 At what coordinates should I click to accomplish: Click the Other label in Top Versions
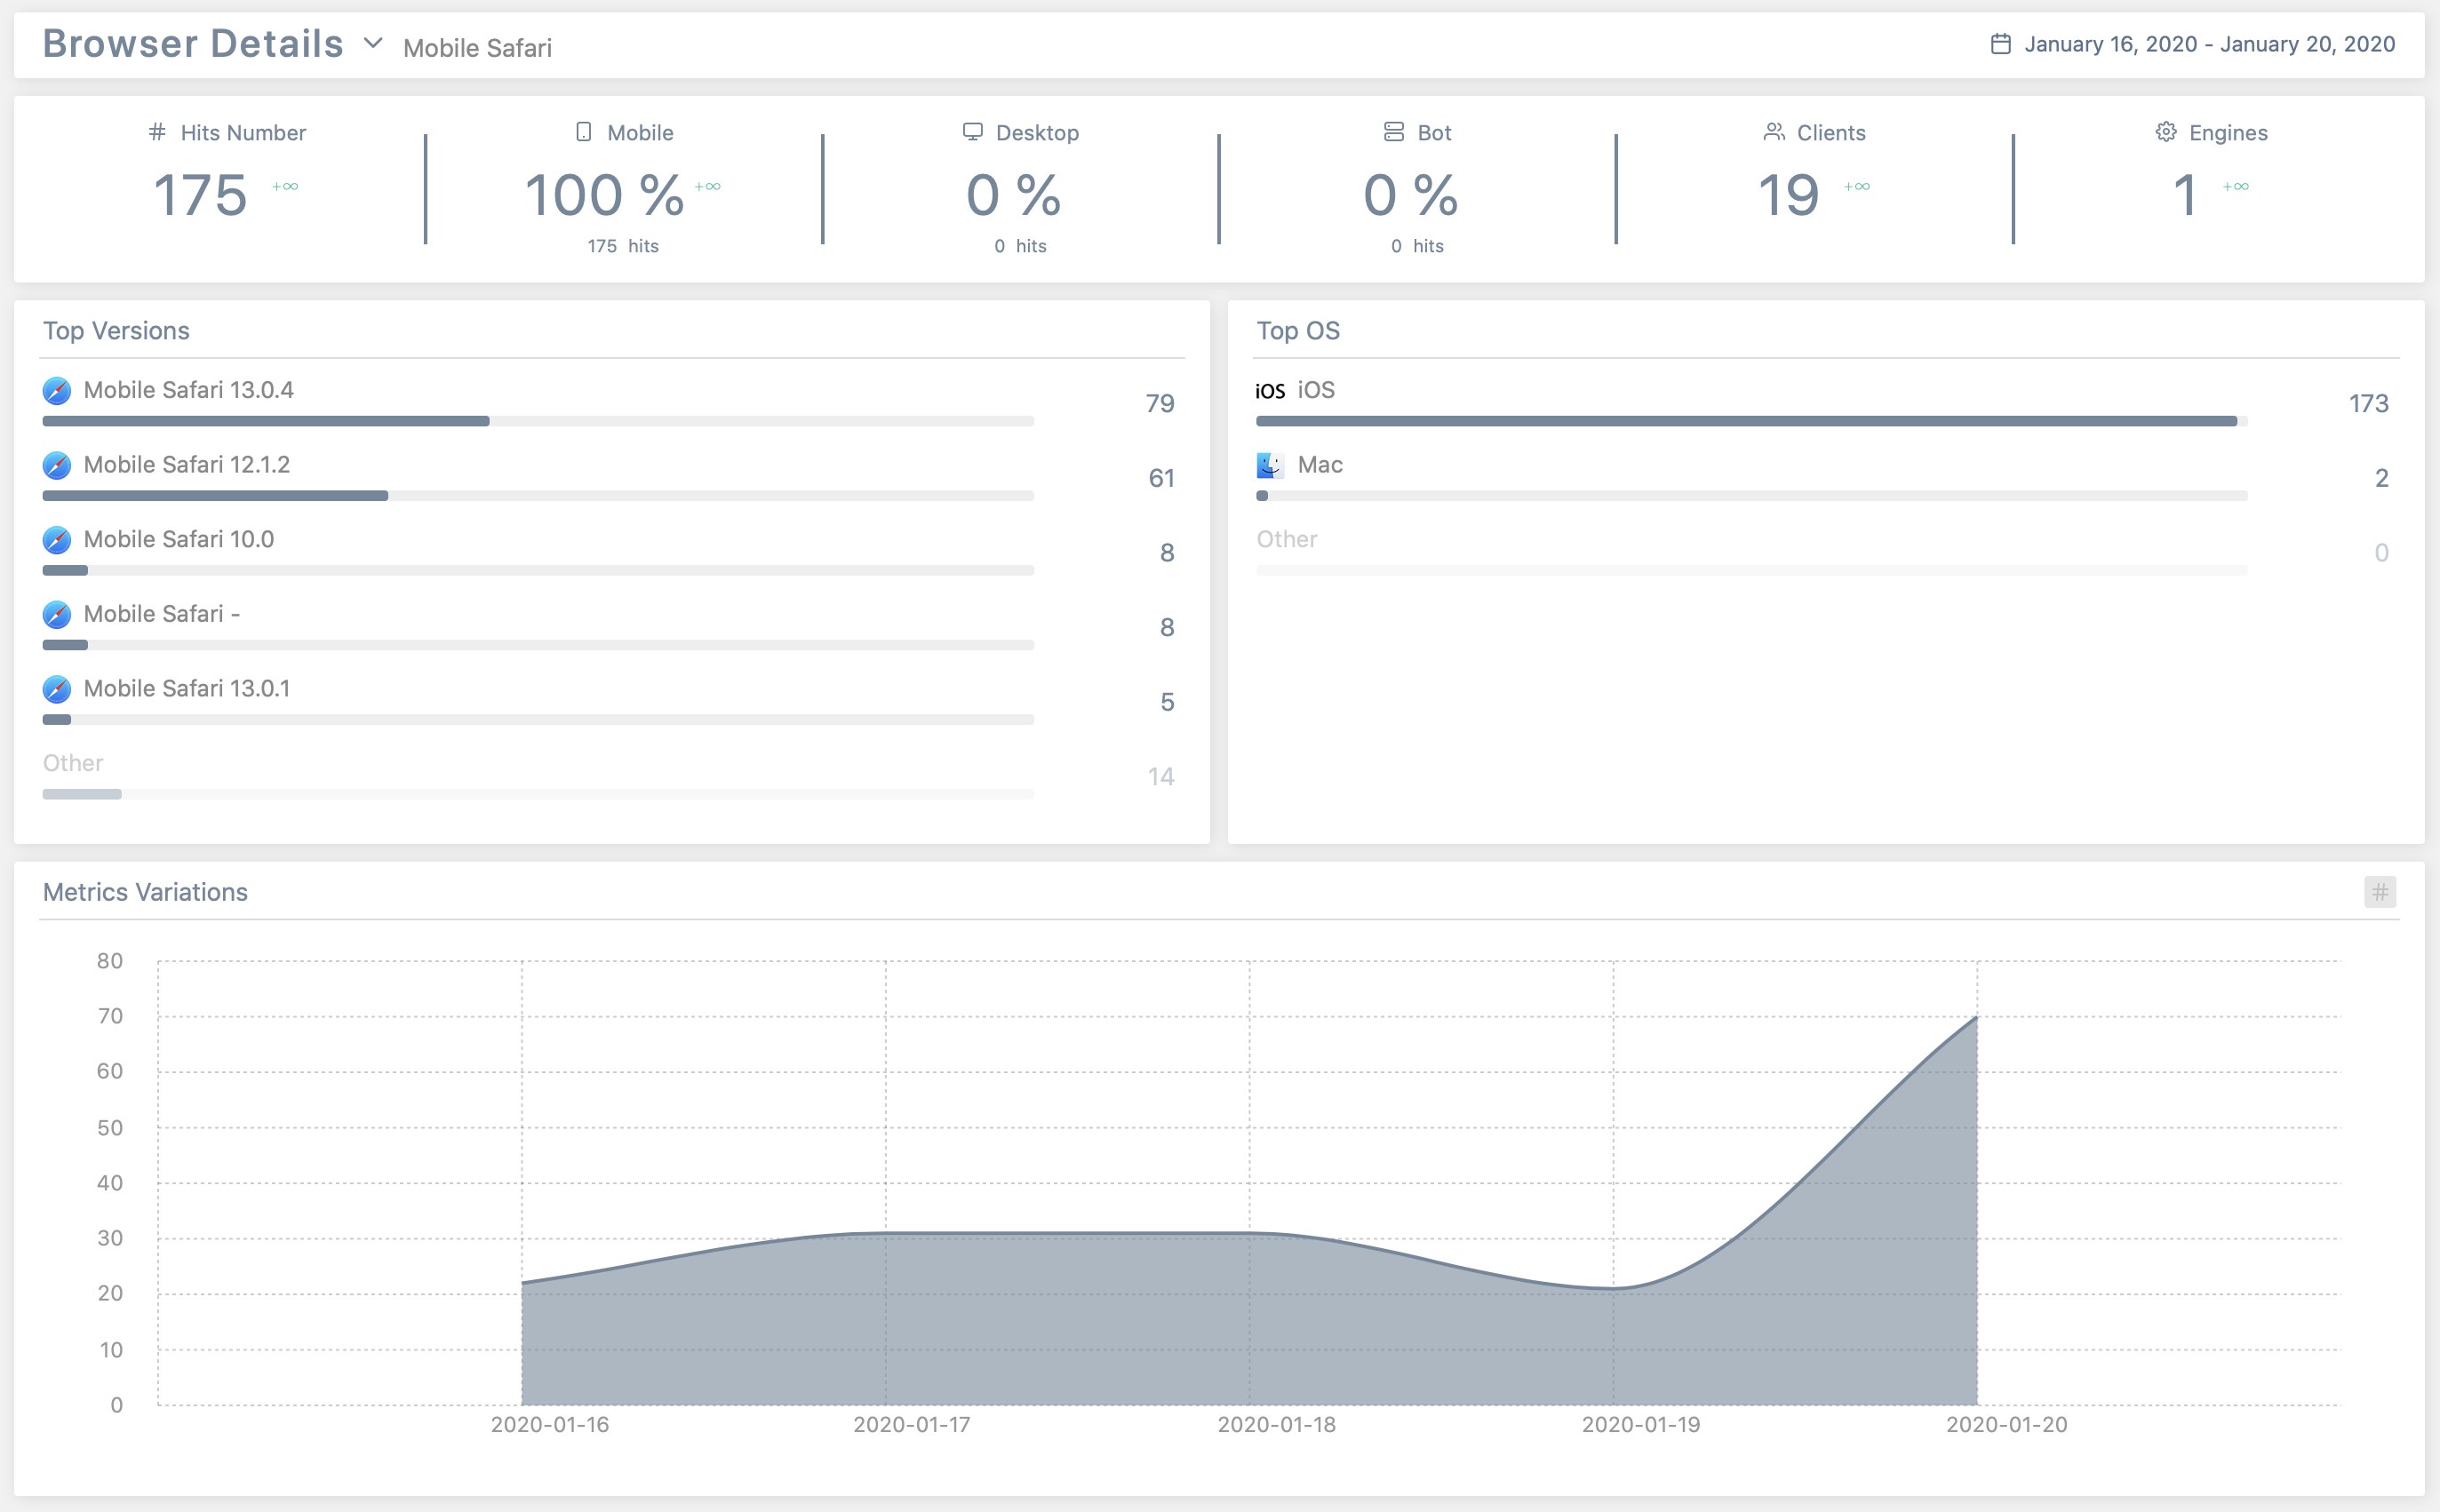73,763
